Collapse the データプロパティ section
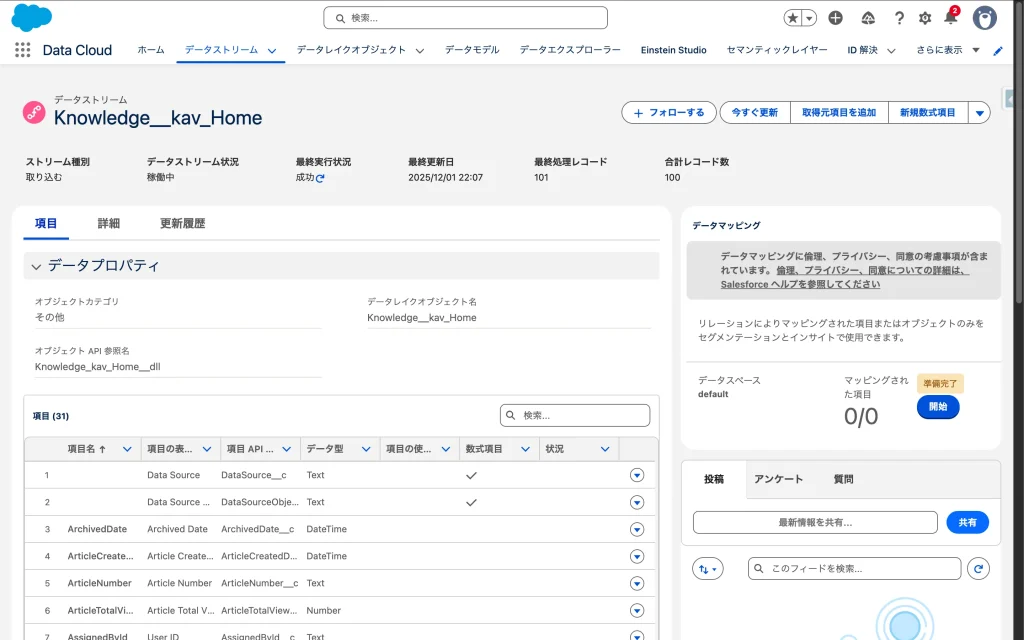Image resolution: width=1024 pixels, height=640 pixels. click(37, 266)
